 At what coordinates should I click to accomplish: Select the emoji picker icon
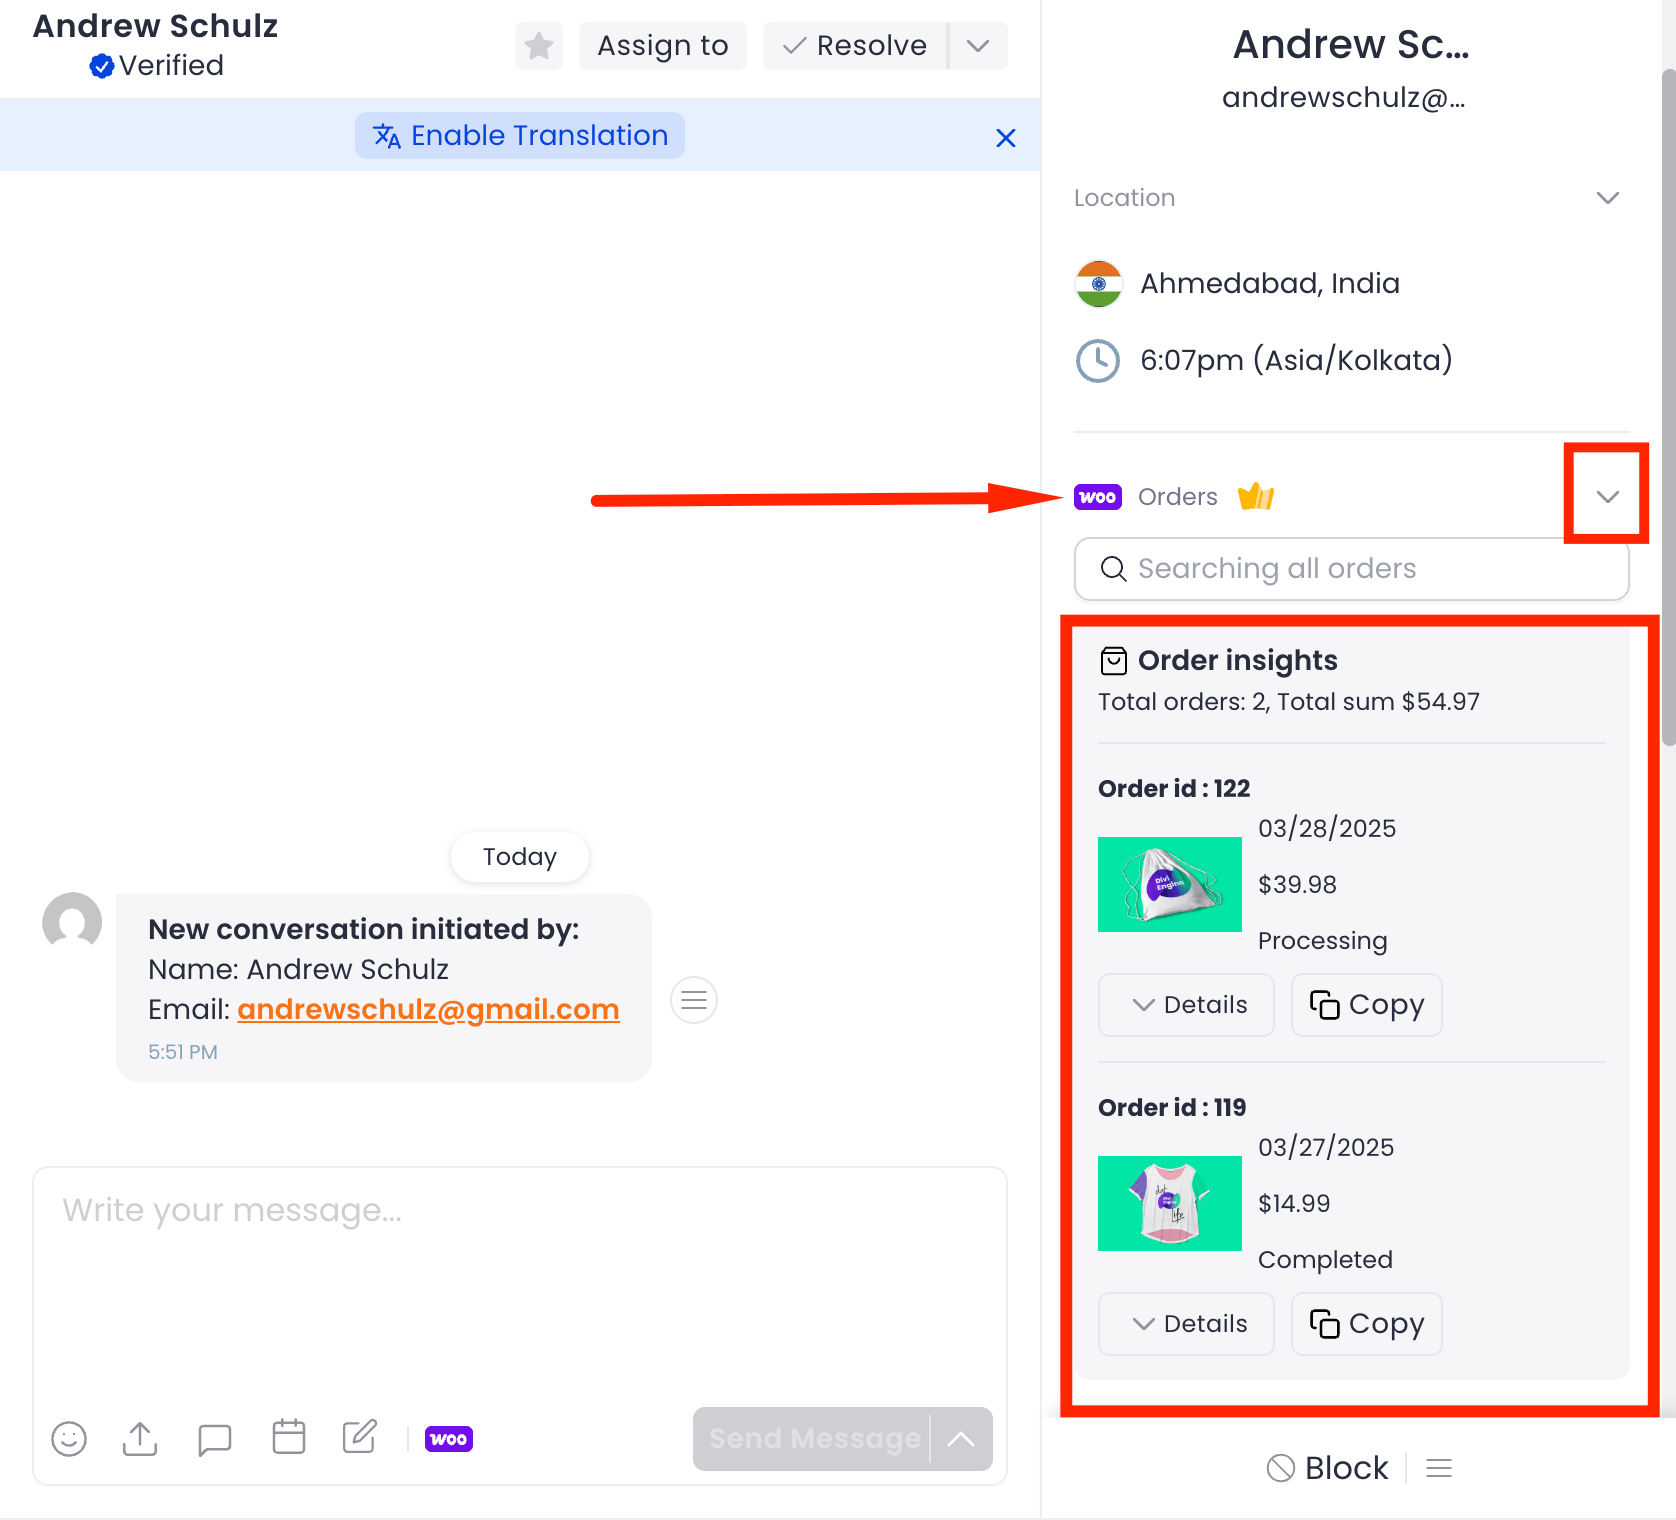click(68, 1439)
